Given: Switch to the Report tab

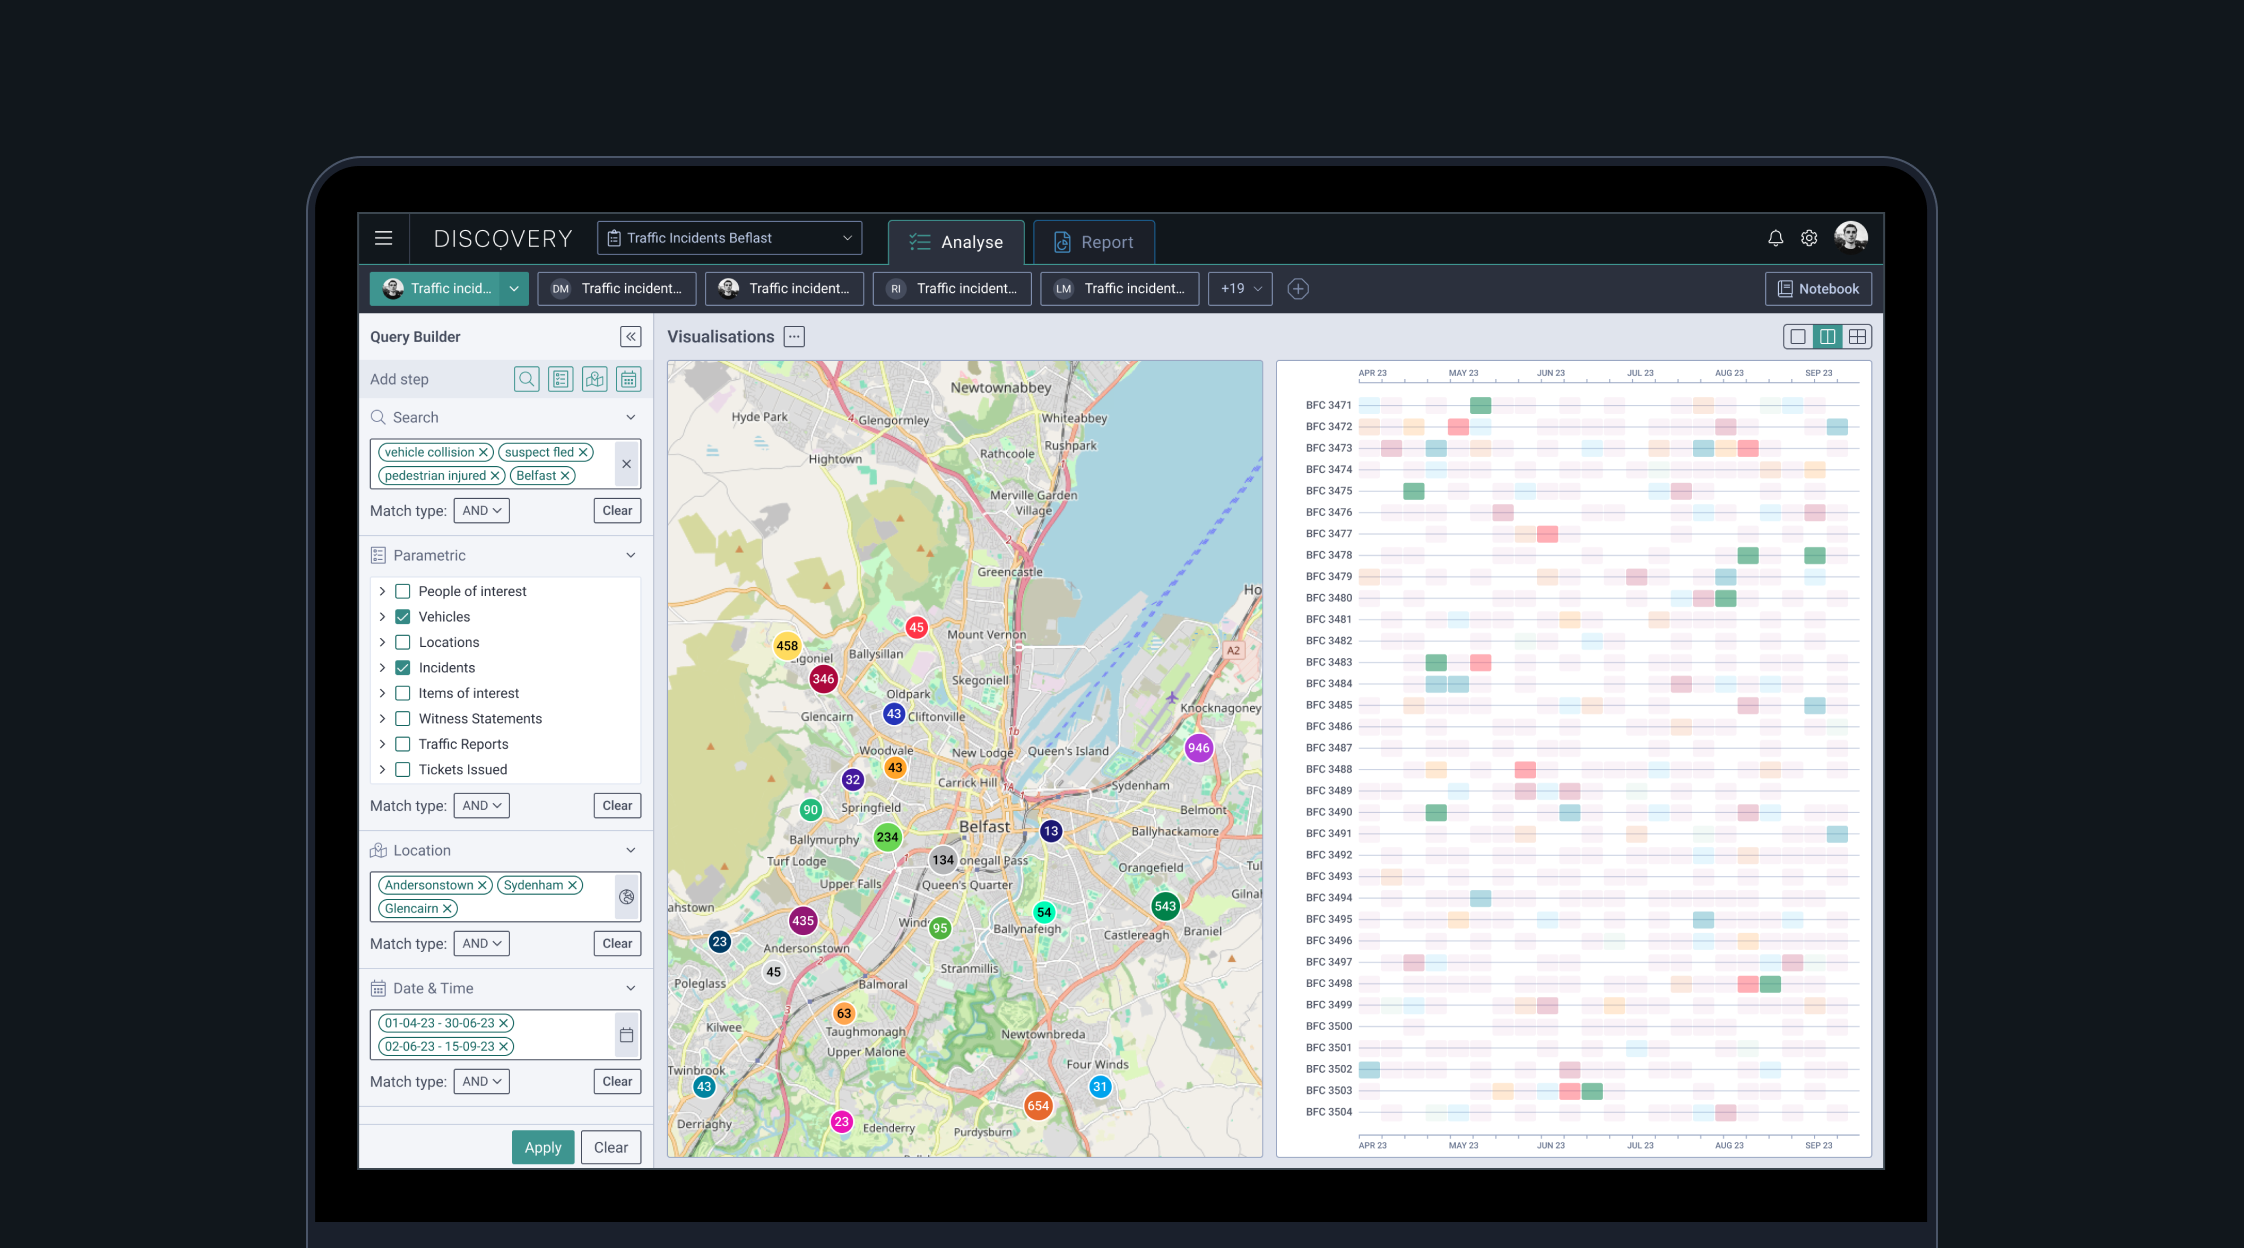Looking at the screenshot, I should tap(1093, 242).
